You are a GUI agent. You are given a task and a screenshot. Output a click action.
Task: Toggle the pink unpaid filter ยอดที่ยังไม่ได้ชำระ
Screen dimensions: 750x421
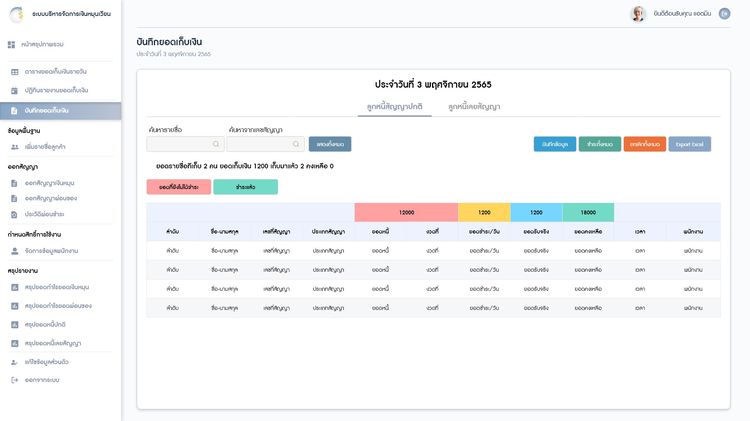pyautogui.click(x=177, y=187)
